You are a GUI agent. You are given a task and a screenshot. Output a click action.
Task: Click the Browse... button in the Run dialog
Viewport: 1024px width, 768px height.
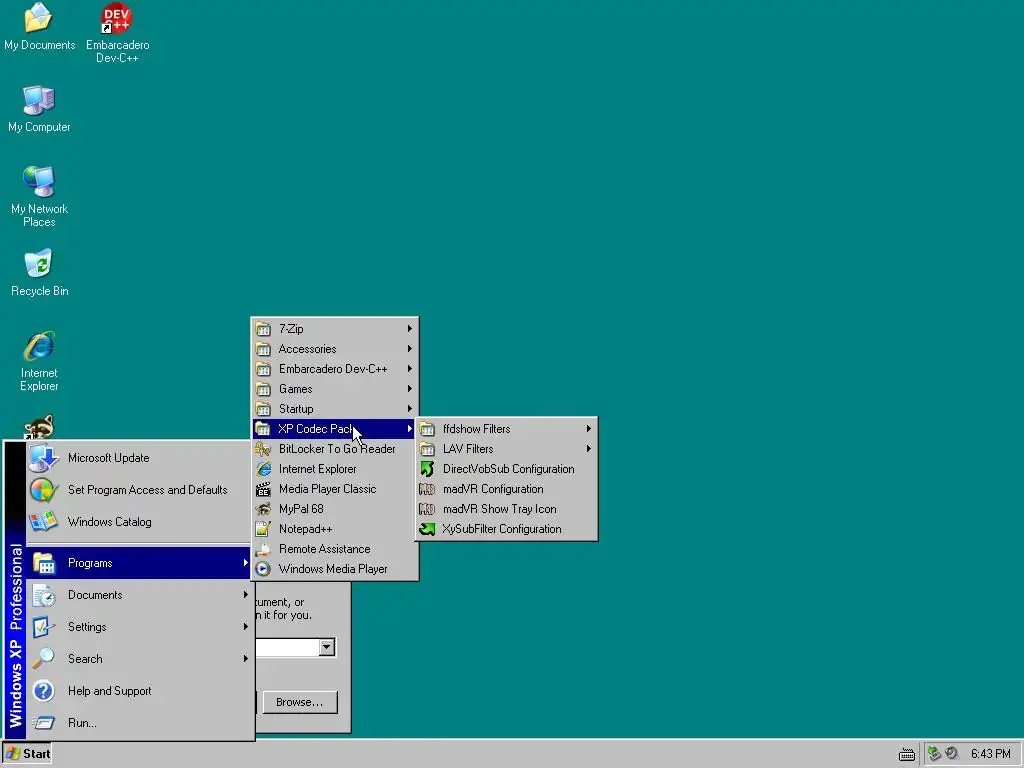click(x=300, y=702)
